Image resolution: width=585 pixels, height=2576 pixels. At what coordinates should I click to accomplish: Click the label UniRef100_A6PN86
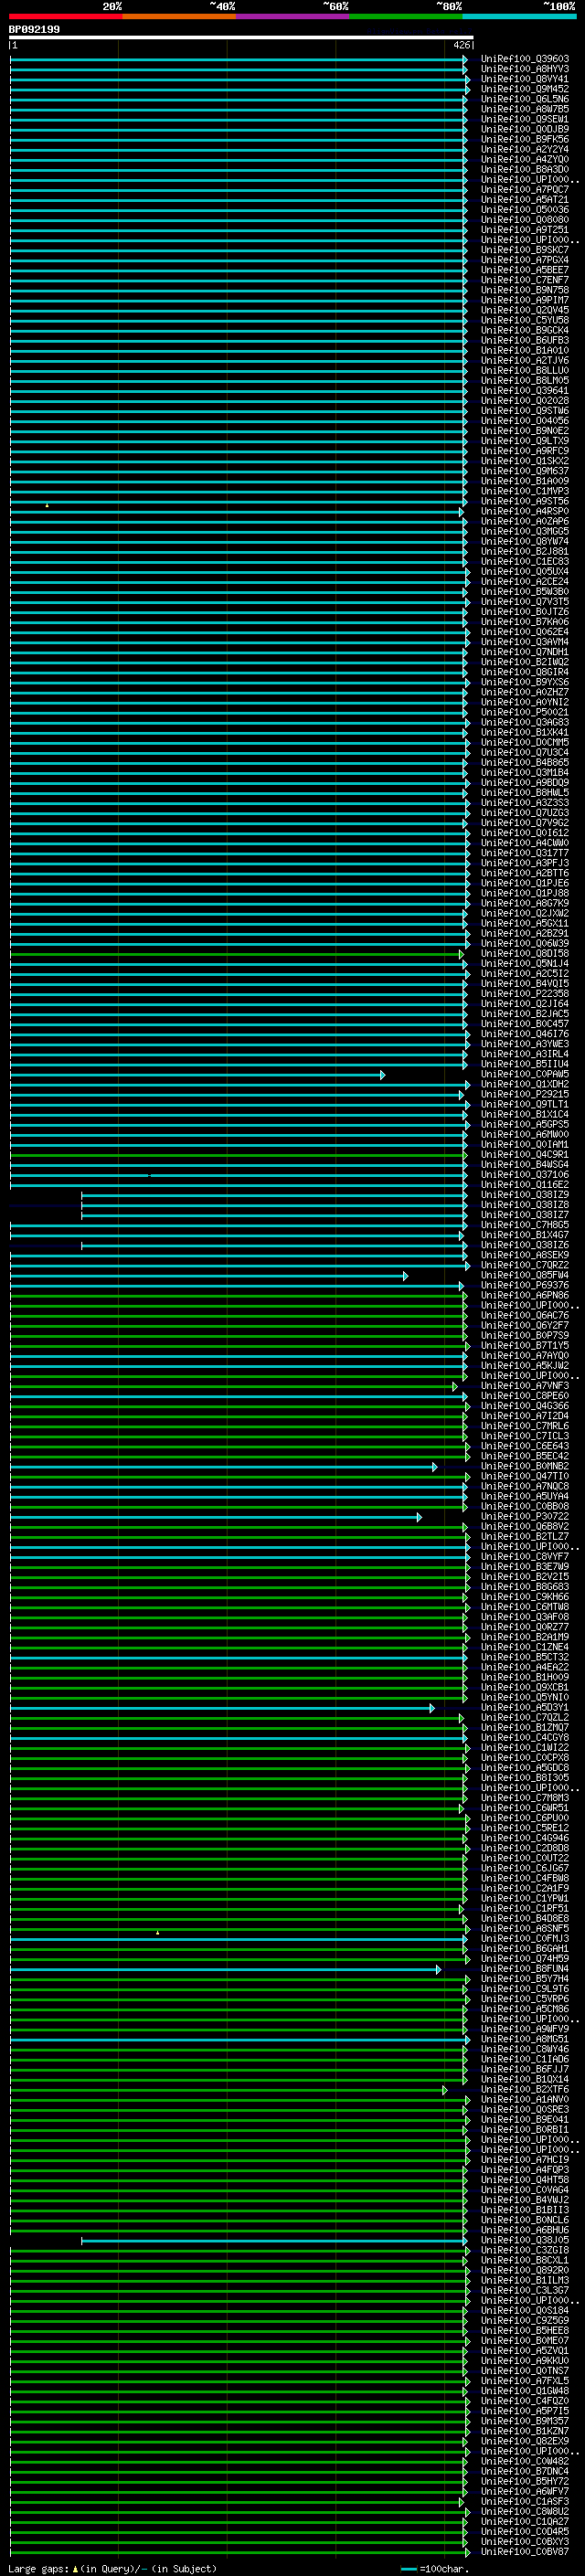coord(525,1295)
